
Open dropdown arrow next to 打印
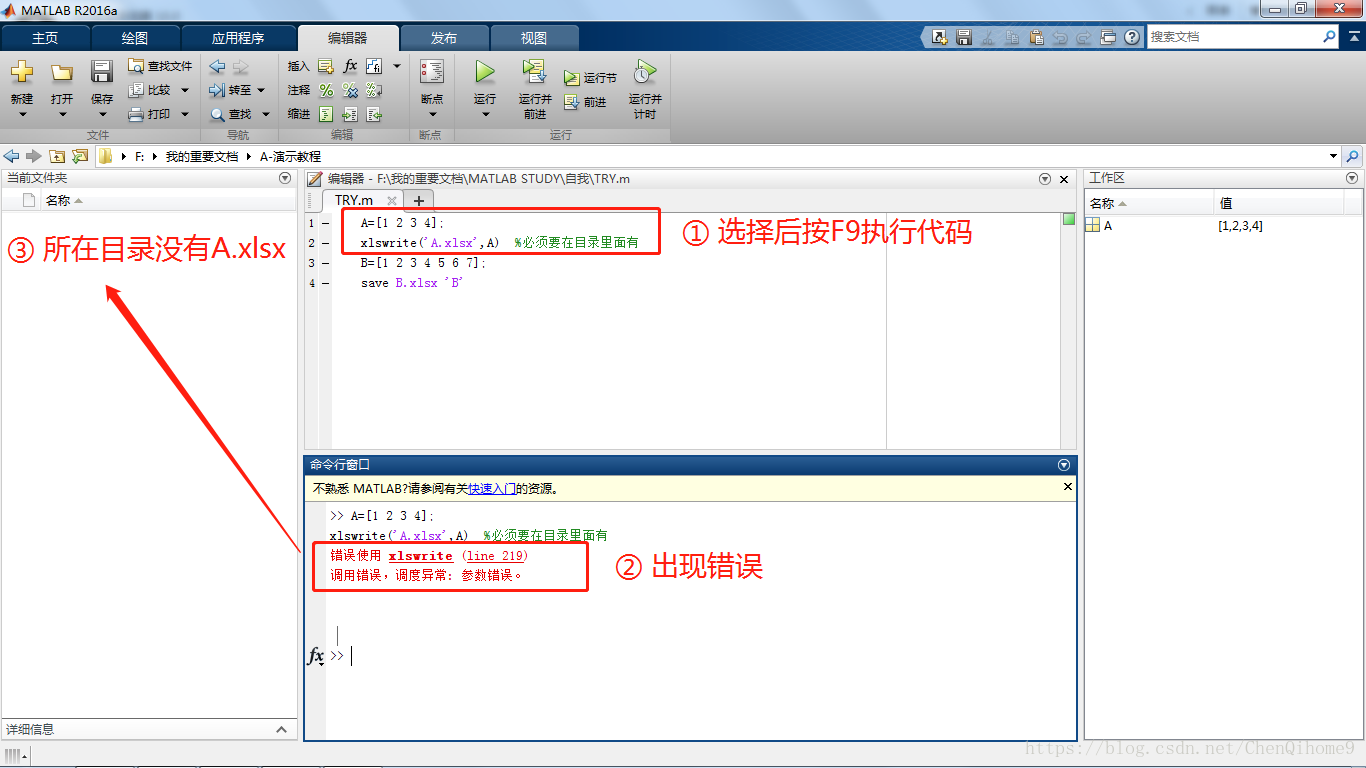tap(185, 114)
